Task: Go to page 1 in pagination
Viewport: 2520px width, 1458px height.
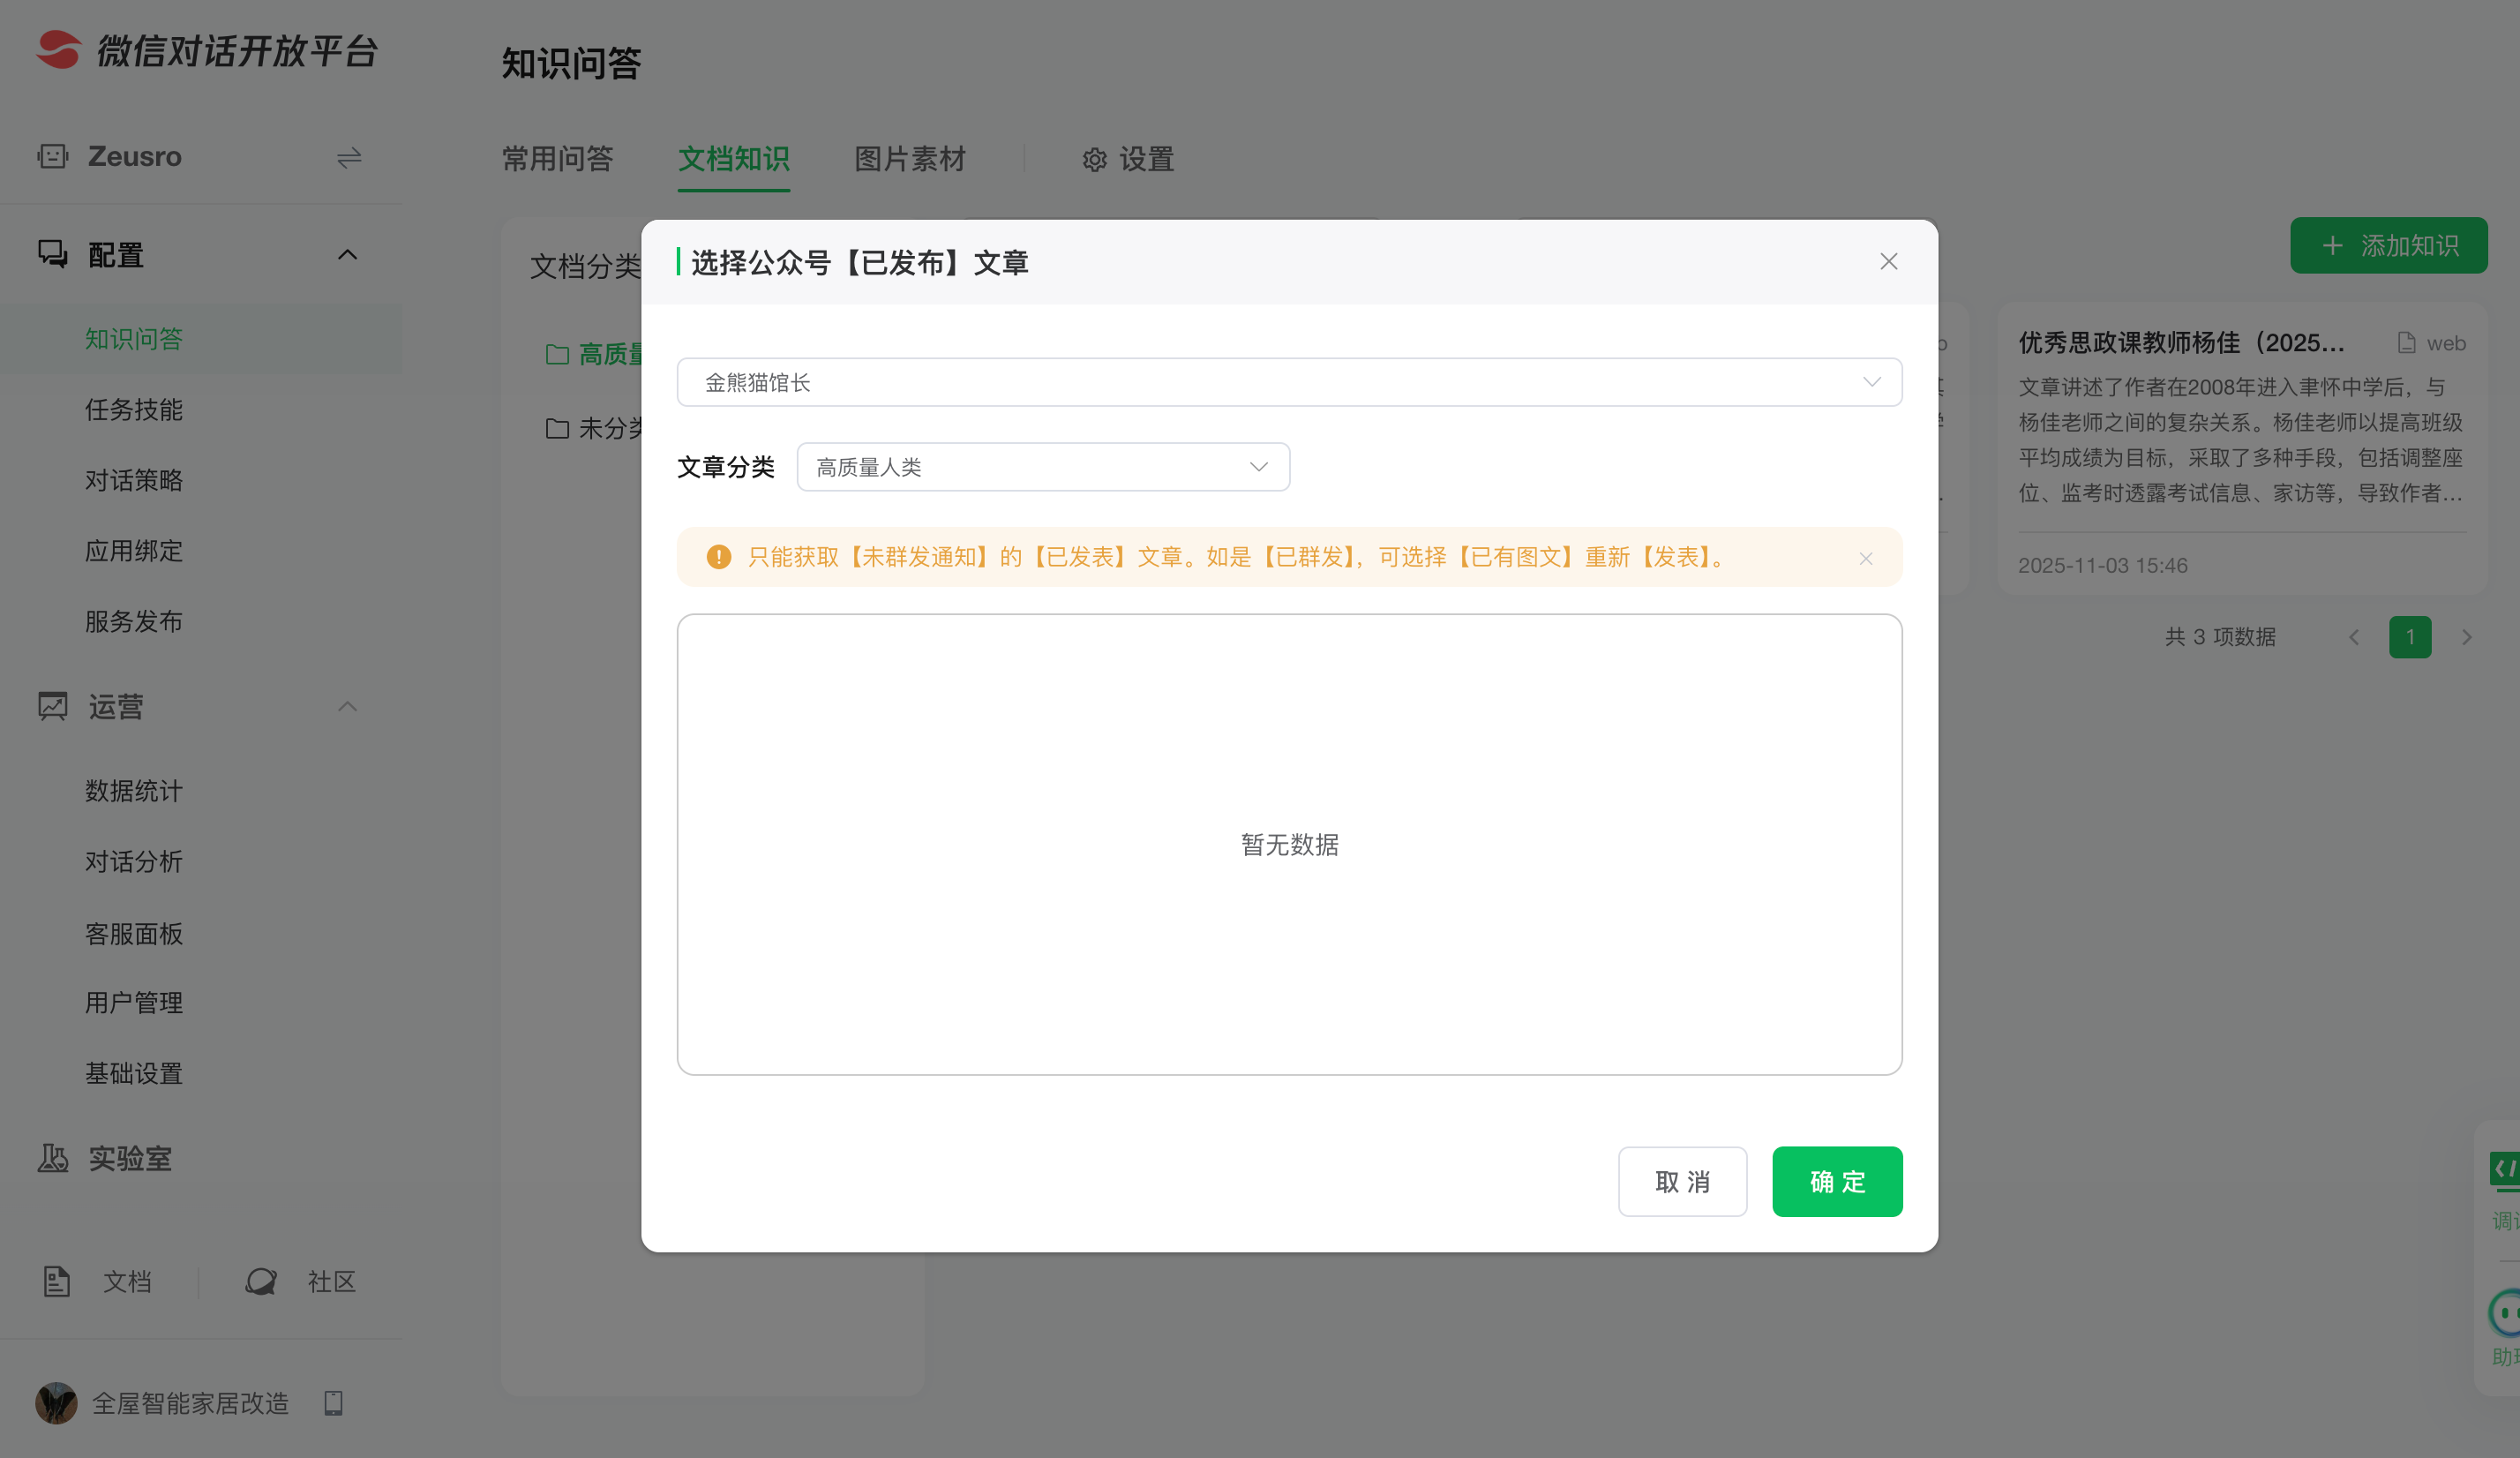Action: coord(2409,637)
